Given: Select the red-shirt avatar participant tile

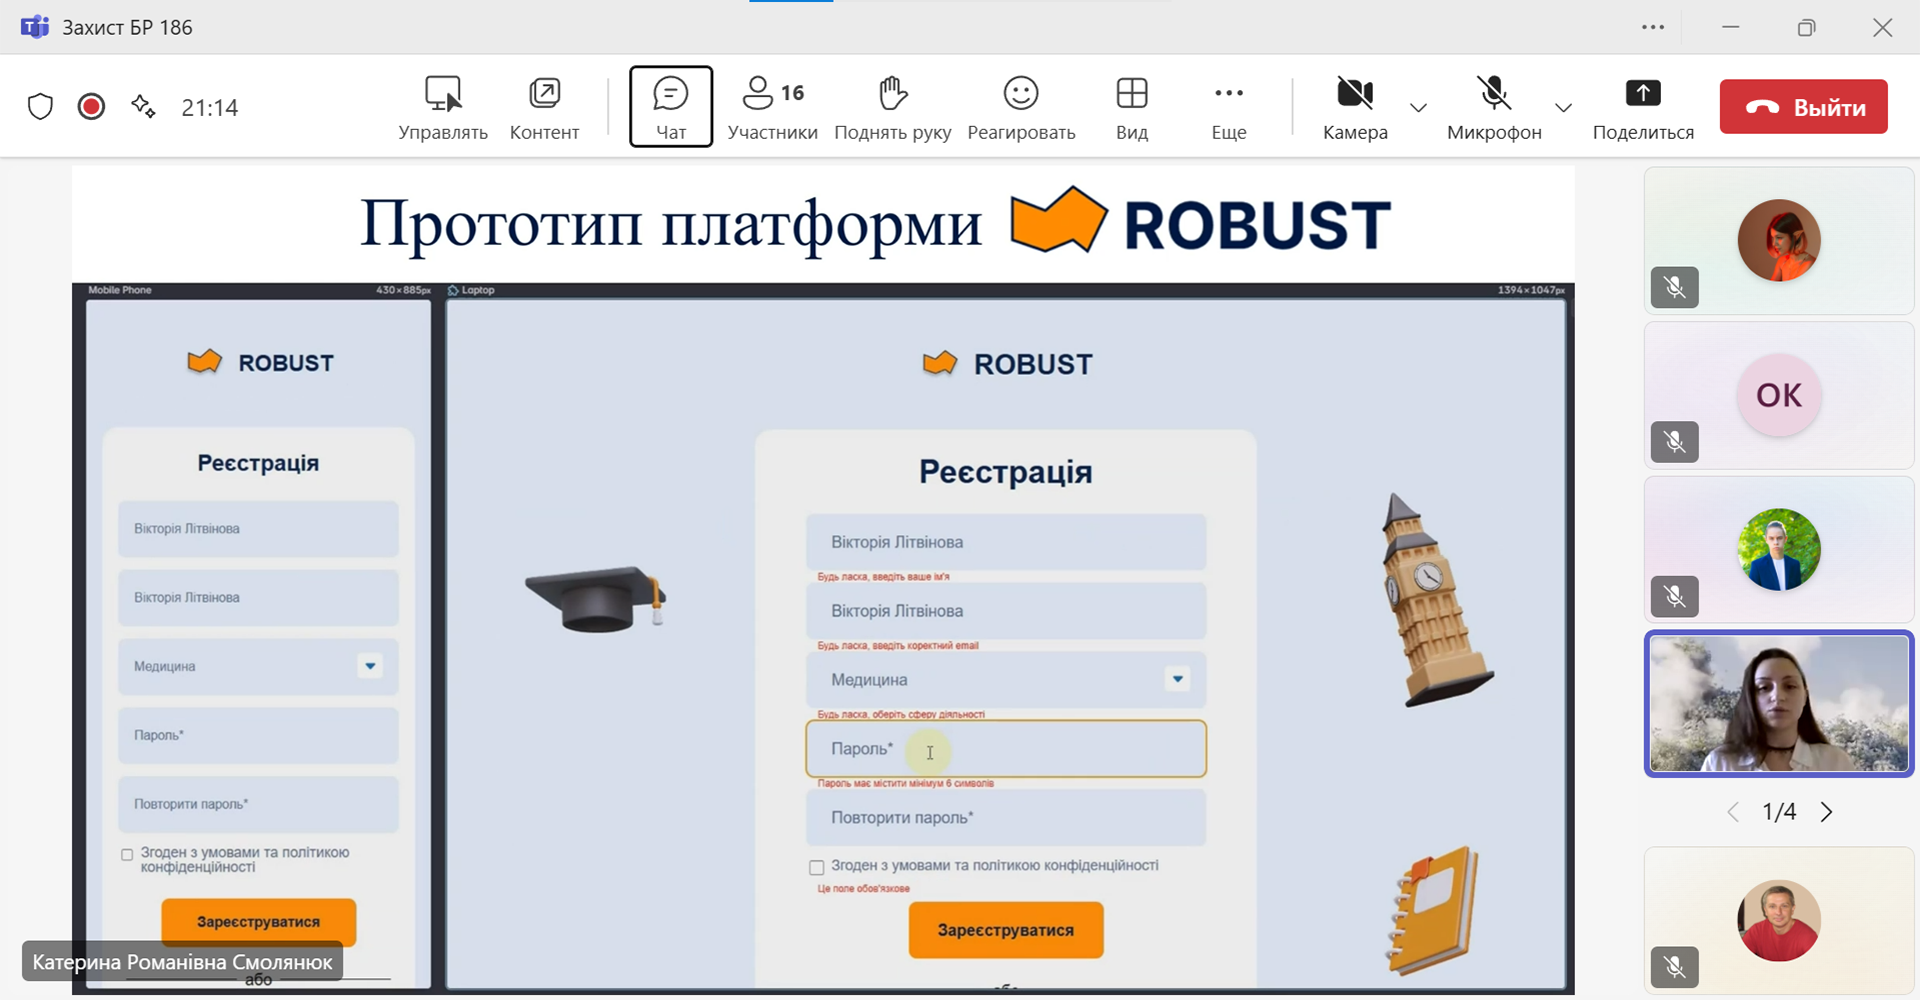Looking at the screenshot, I should pos(1779,921).
